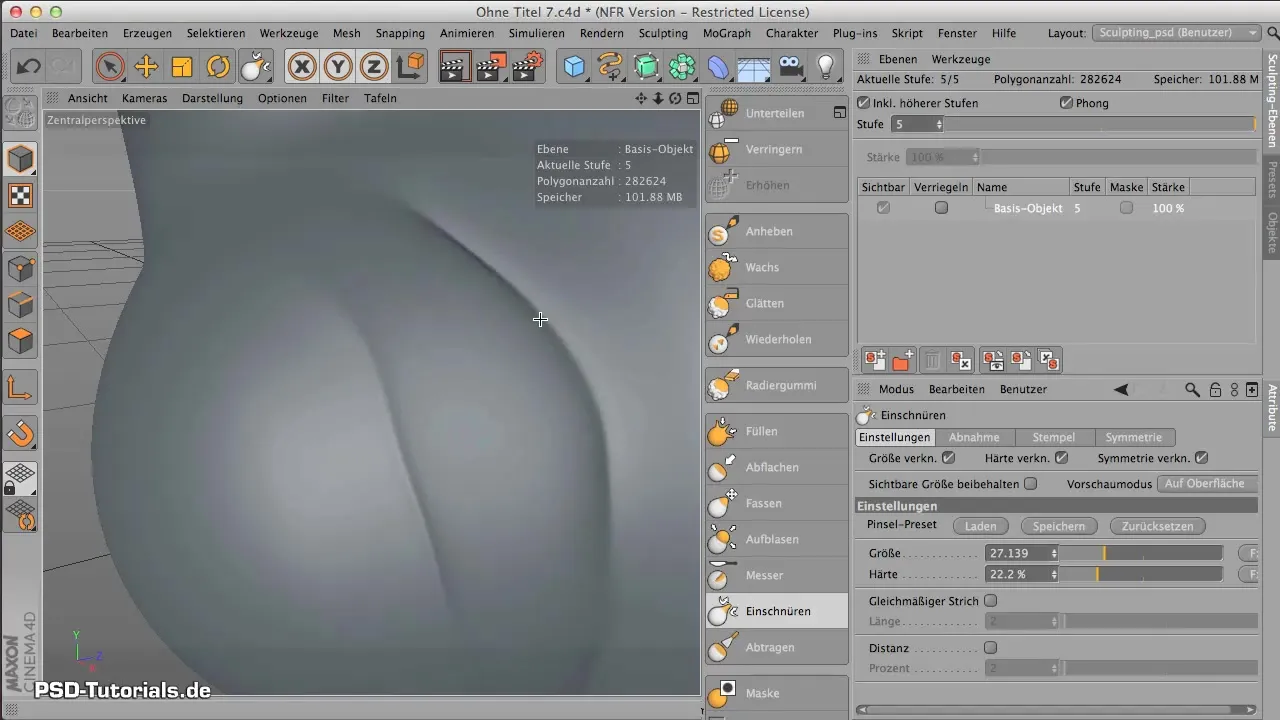
Task: Choose the Abtragen scrape brush
Action: click(776, 647)
